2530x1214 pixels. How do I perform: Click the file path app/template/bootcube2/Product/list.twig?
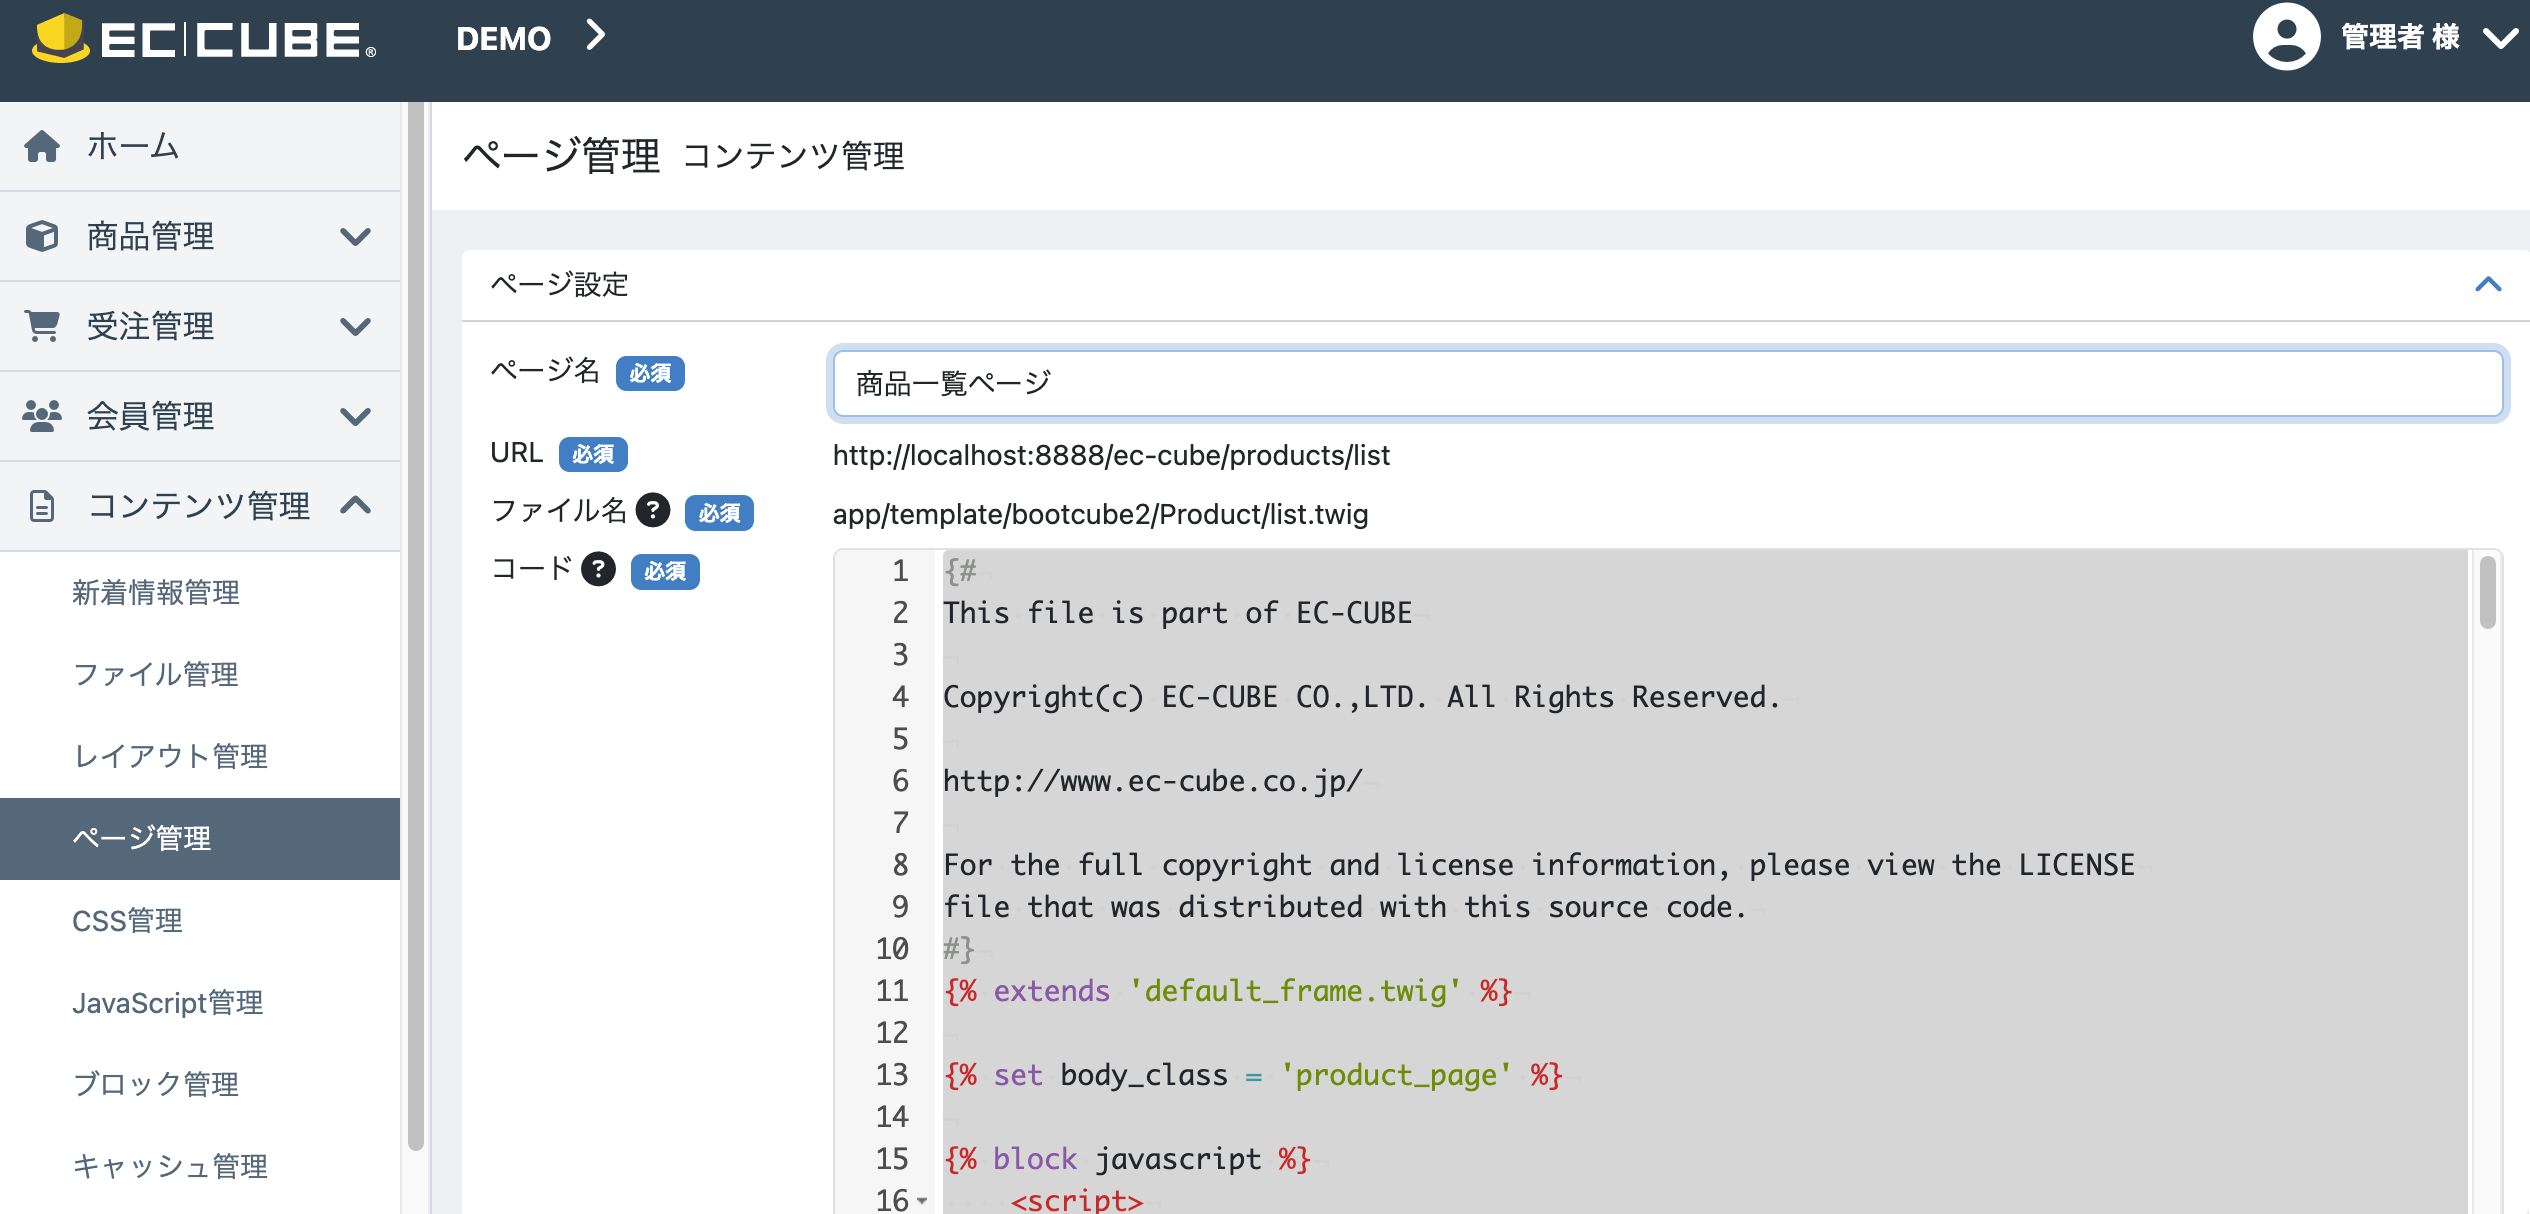1100,514
